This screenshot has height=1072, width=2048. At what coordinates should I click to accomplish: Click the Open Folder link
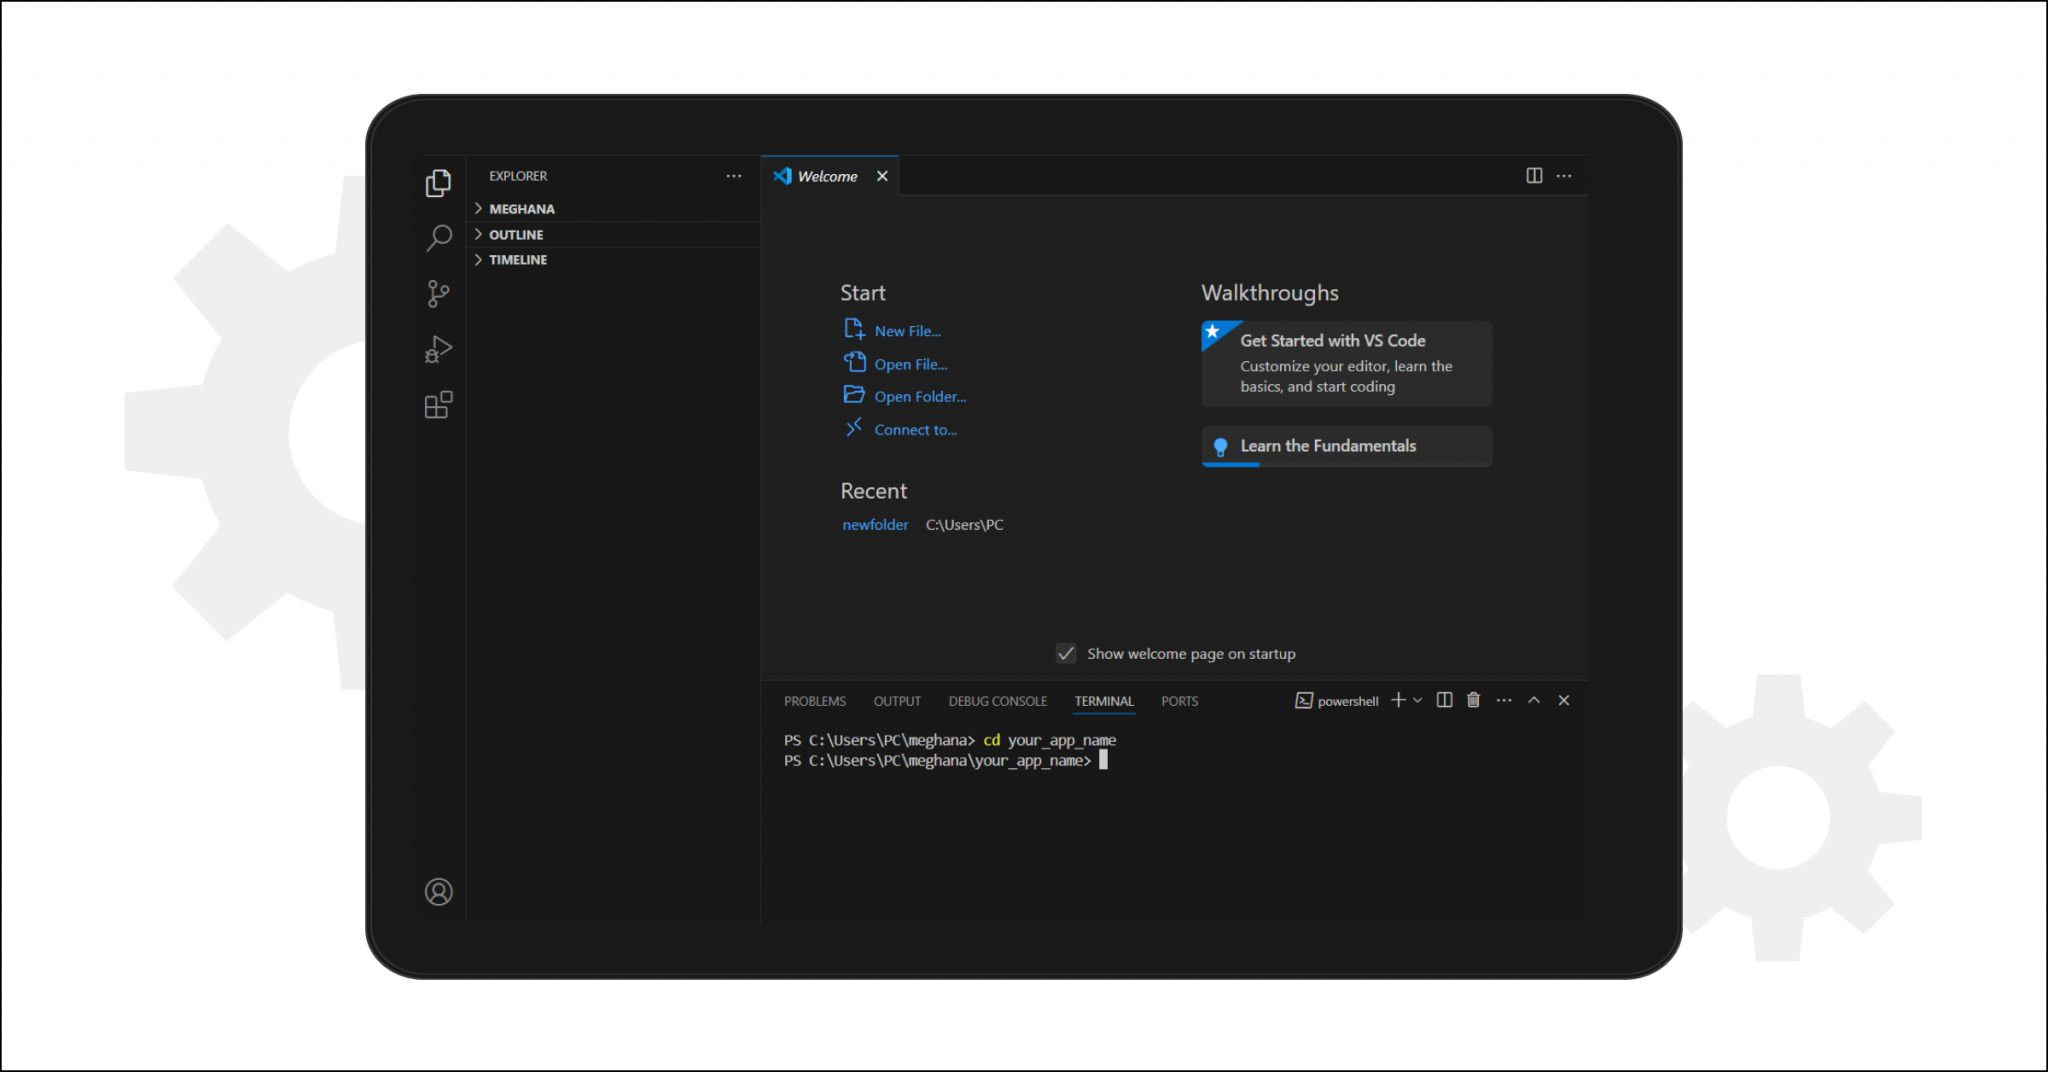click(x=919, y=395)
